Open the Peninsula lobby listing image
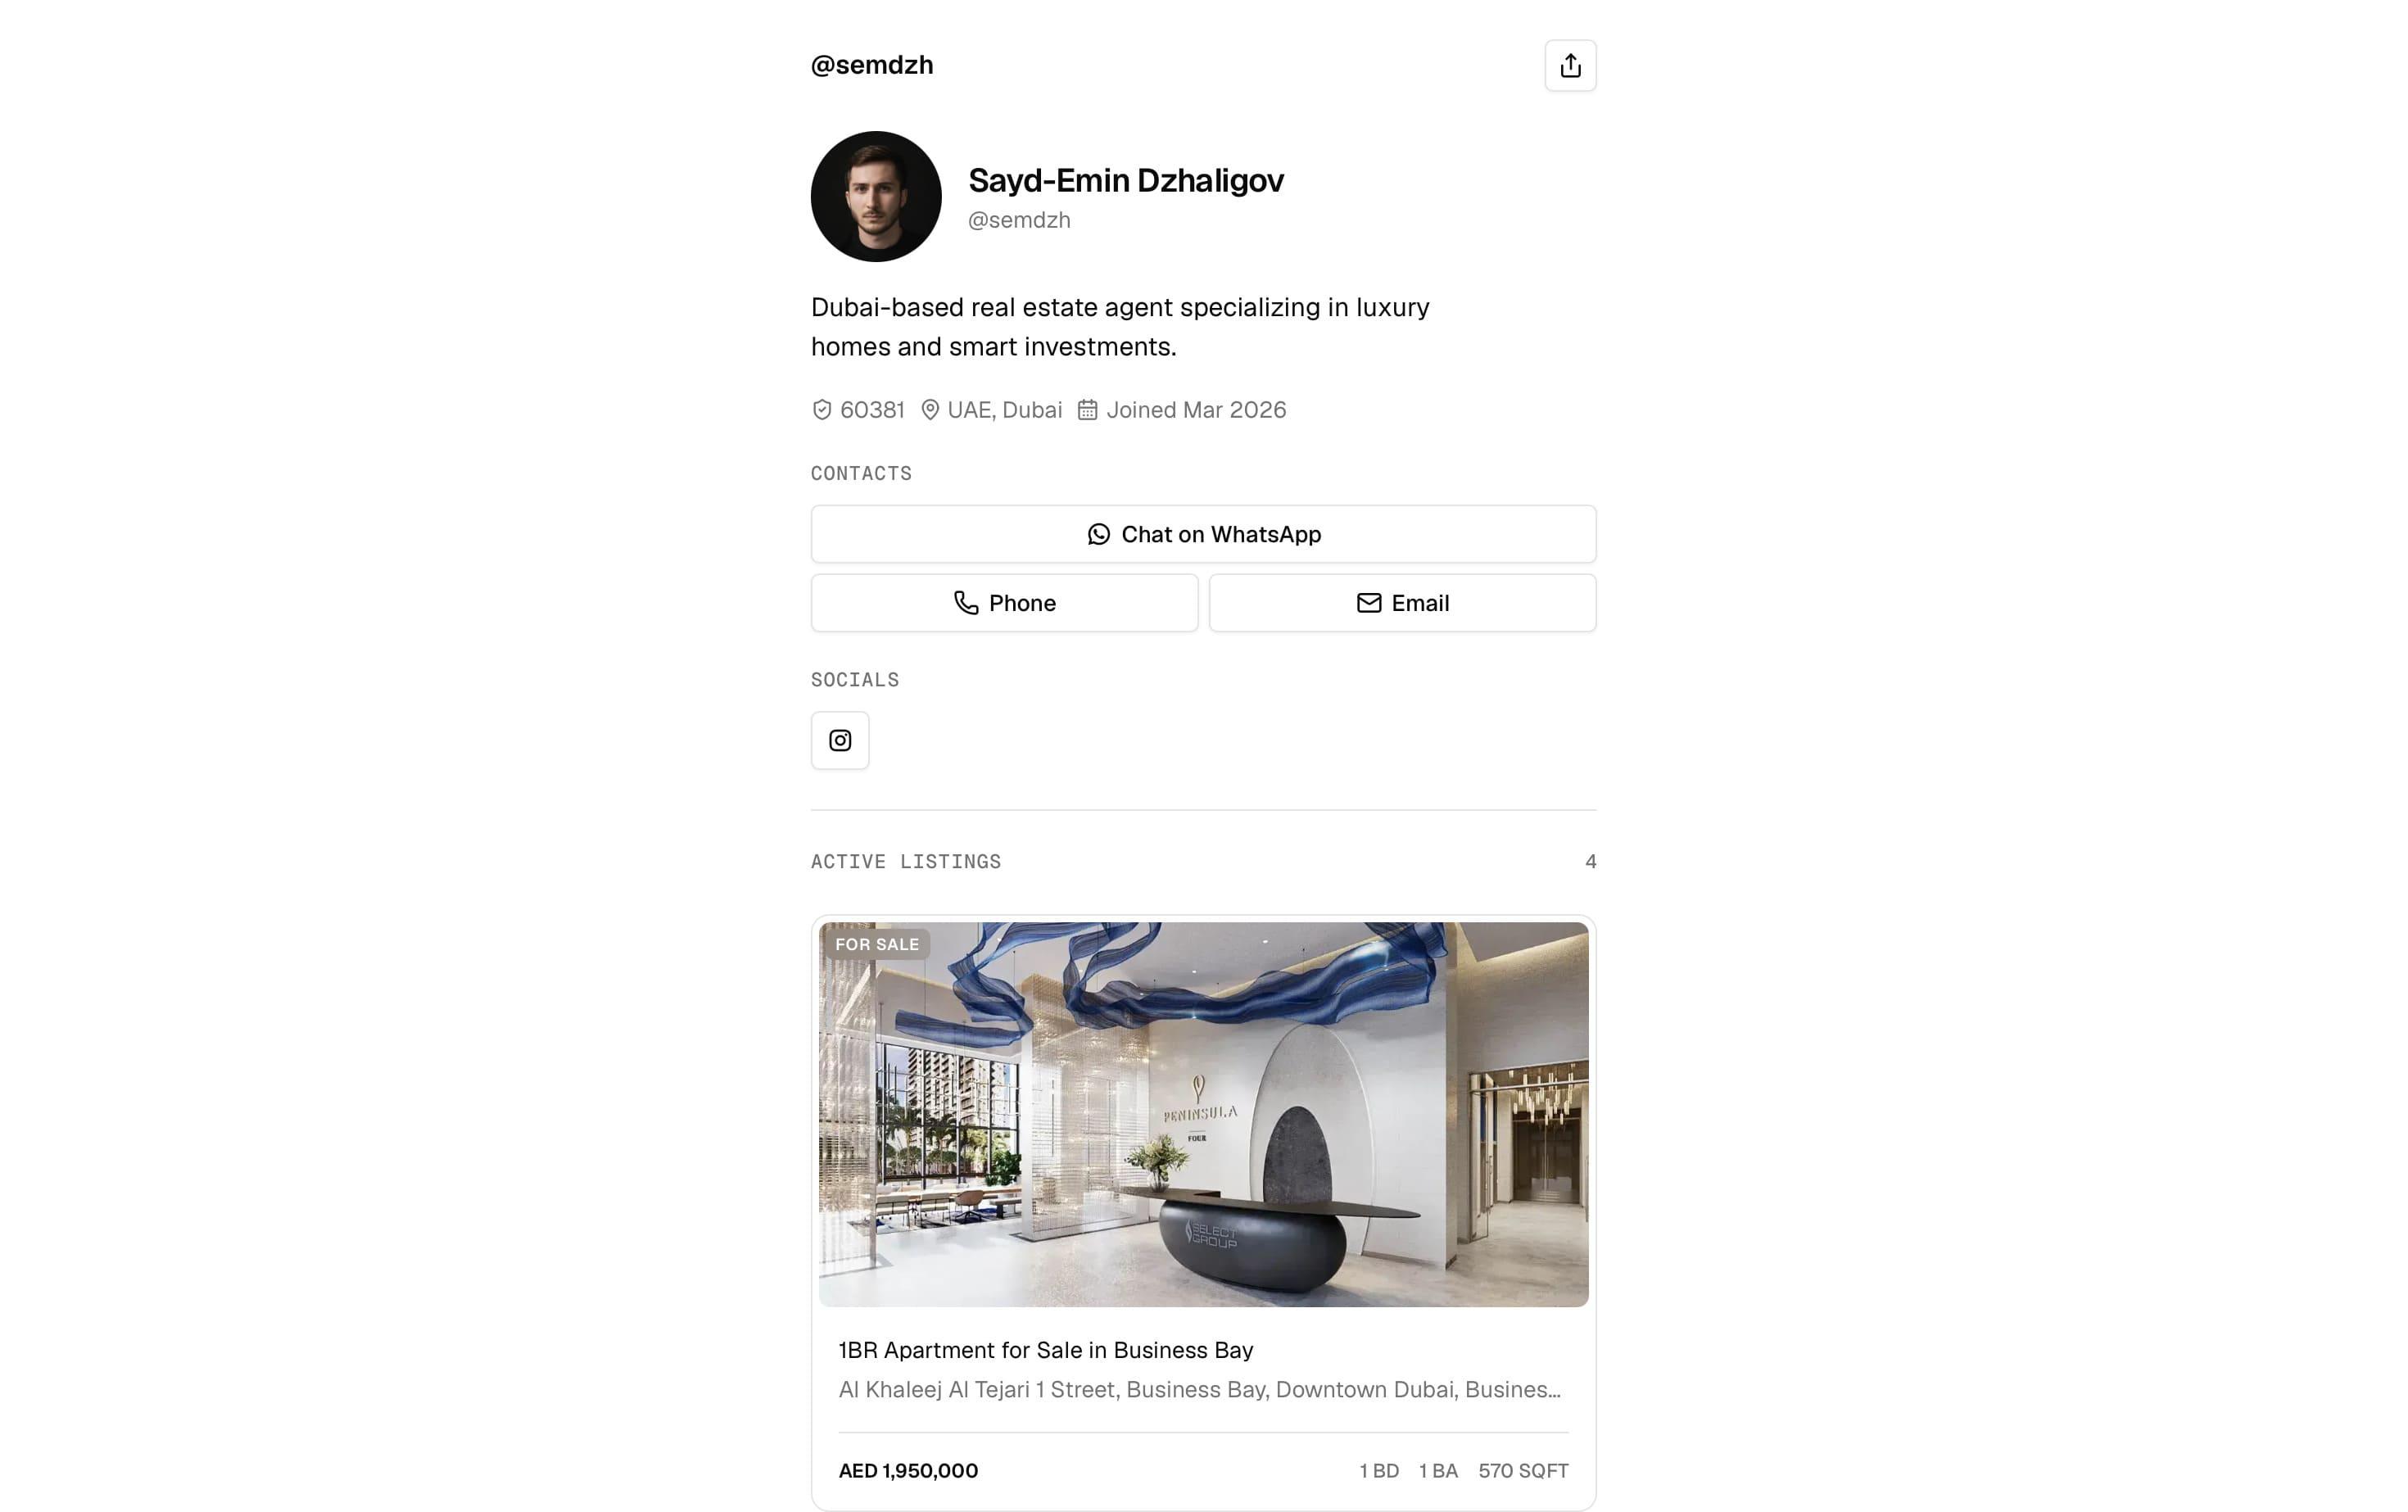Viewport: 2408px width, 1512px height. click(1204, 1114)
